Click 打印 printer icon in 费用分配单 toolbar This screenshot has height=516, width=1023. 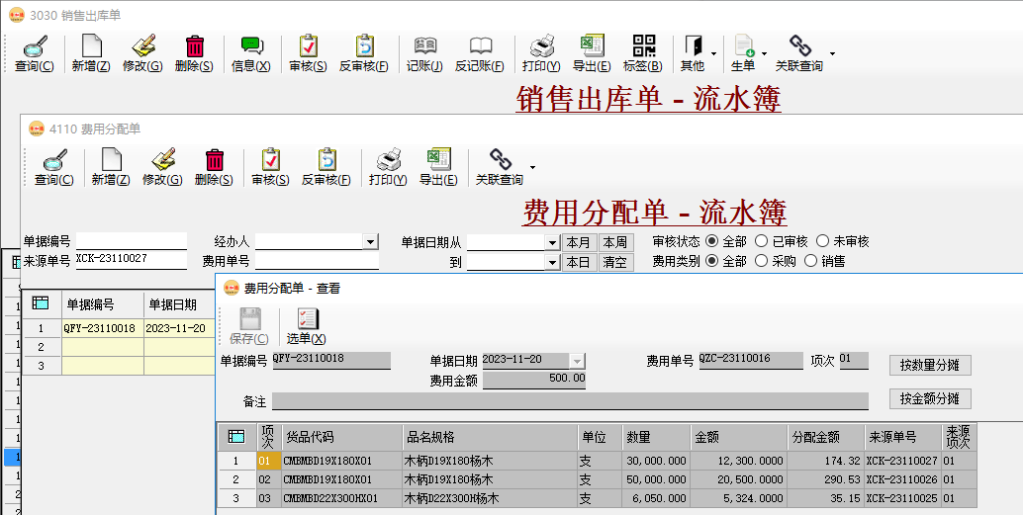pyautogui.click(x=389, y=160)
